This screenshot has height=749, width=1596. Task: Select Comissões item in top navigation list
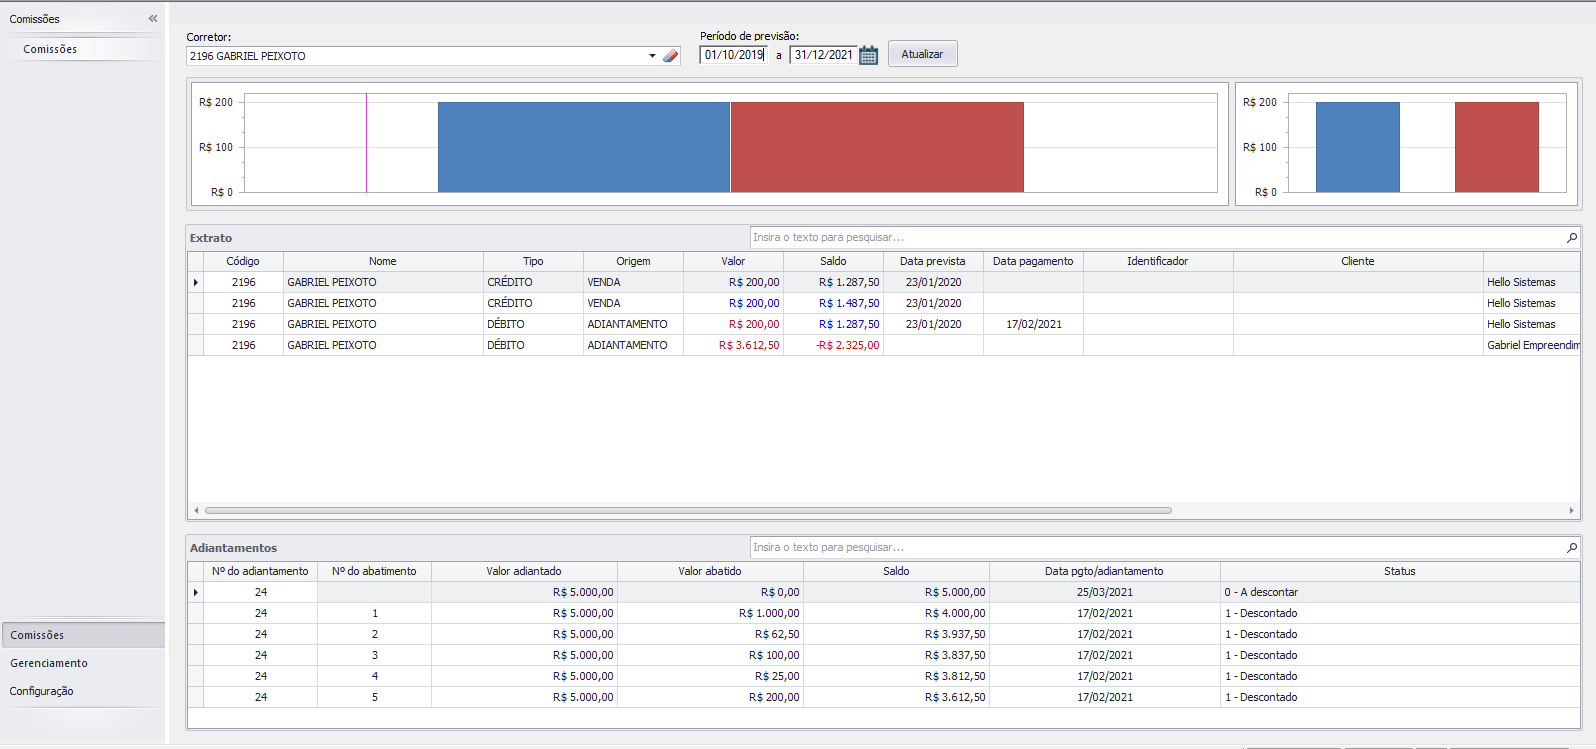click(x=50, y=49)
